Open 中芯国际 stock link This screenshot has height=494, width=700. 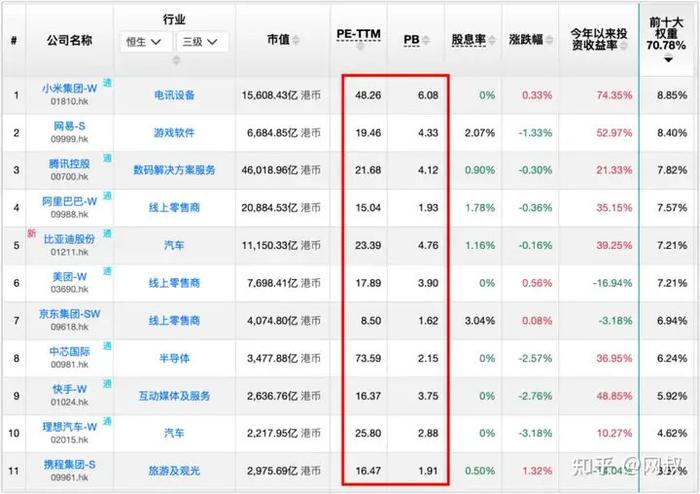70,352
